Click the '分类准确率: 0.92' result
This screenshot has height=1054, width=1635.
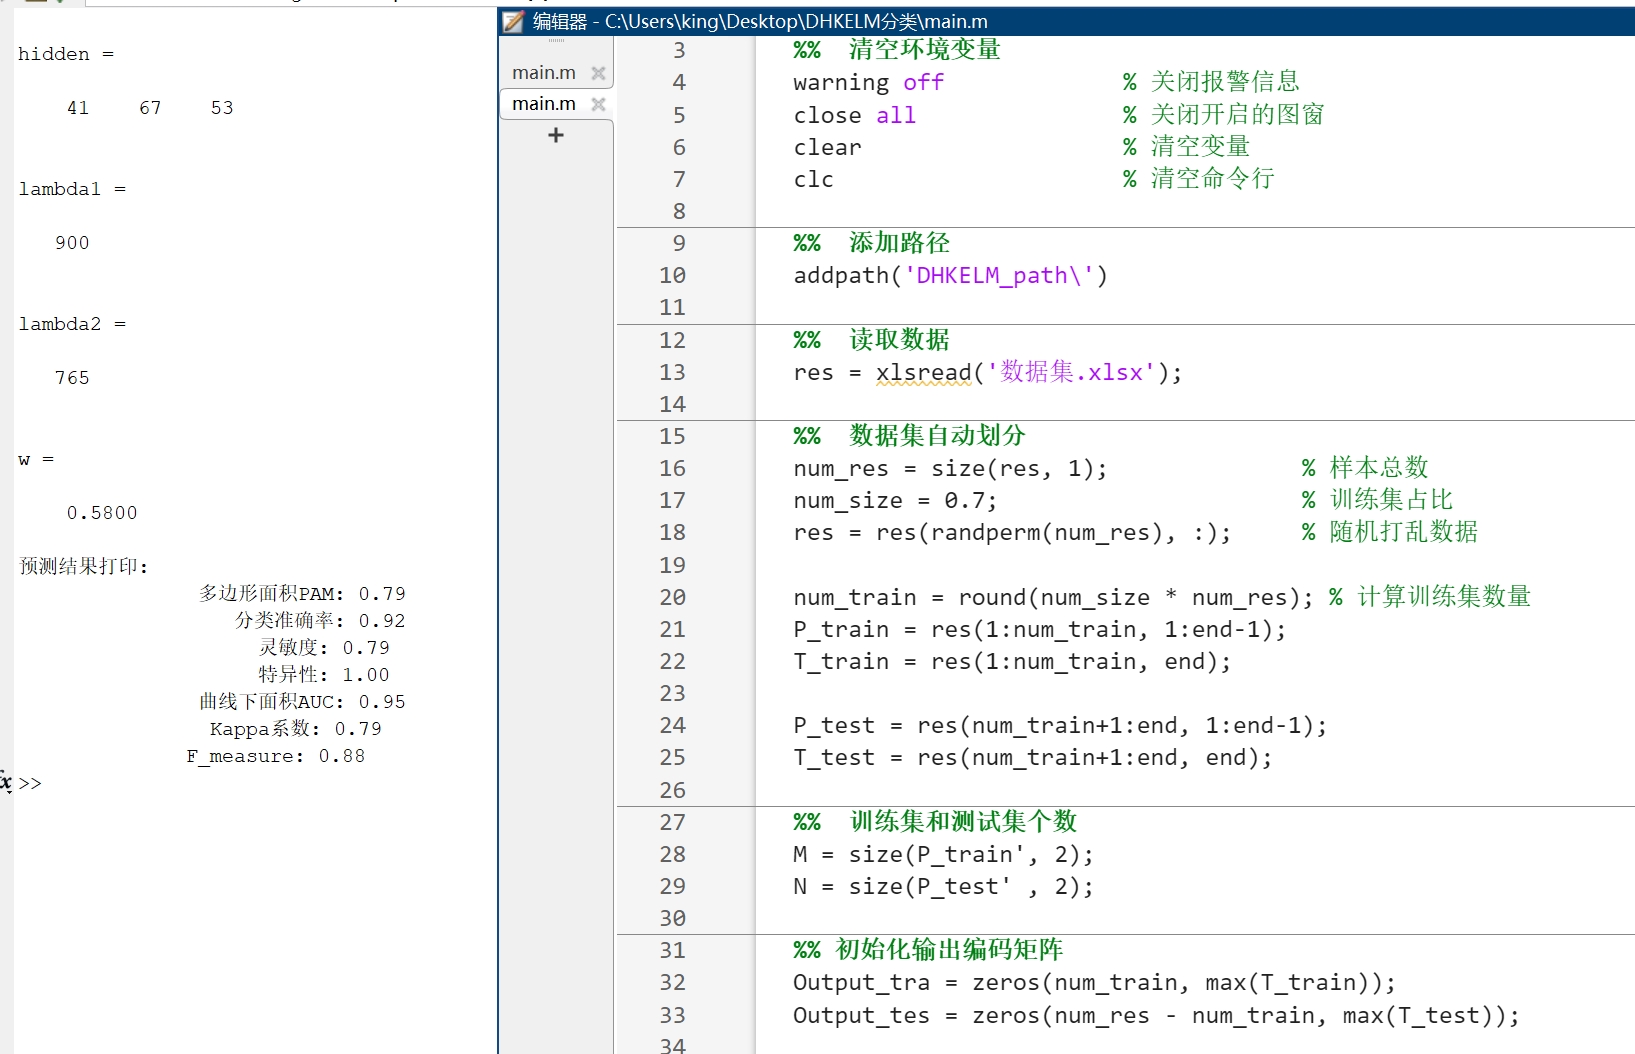pyautogui.click(x=320, y=621)
